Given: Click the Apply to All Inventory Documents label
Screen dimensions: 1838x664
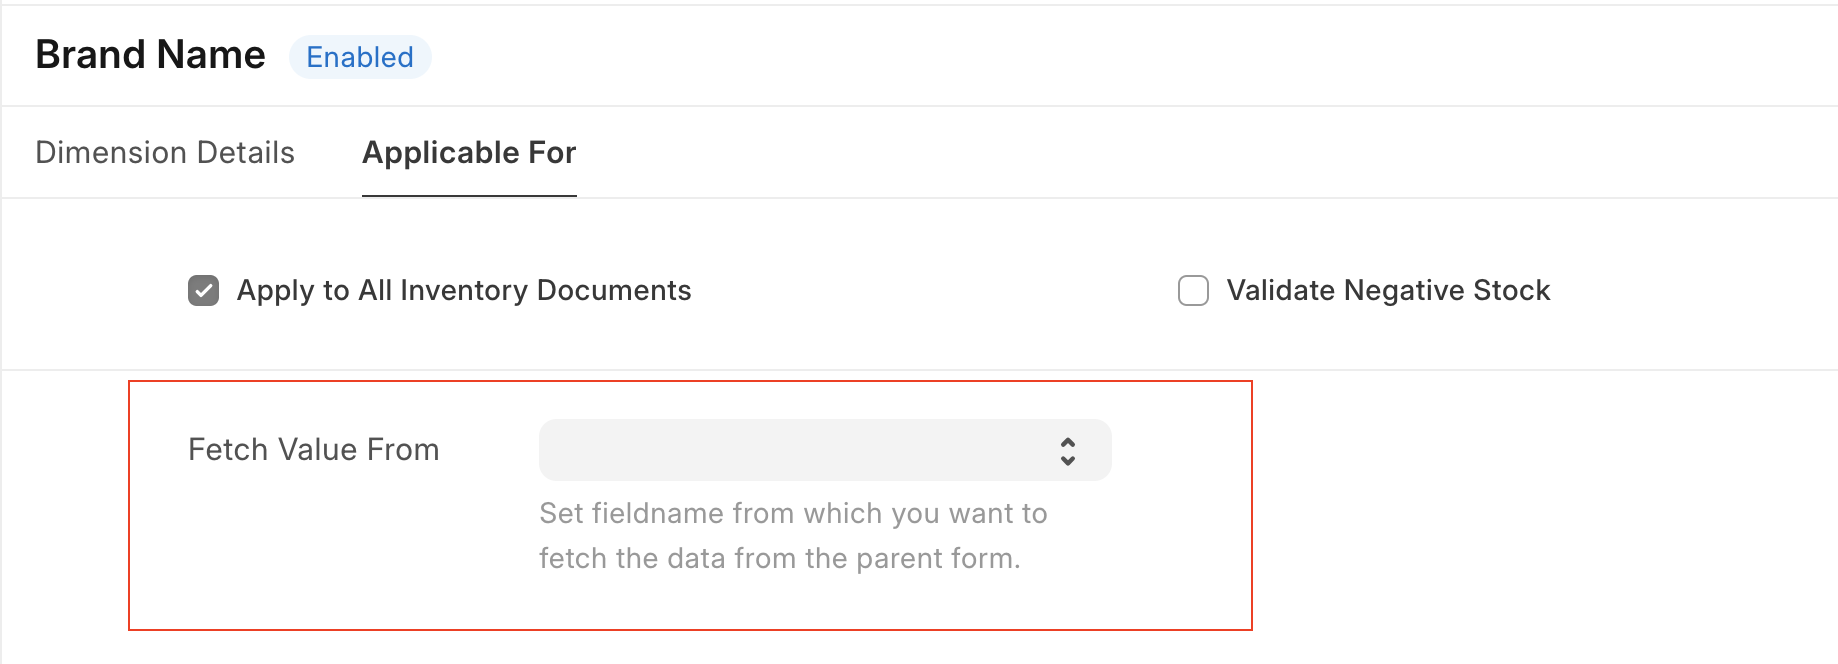Looking at the screenshot, I should (x=464, y=291).
